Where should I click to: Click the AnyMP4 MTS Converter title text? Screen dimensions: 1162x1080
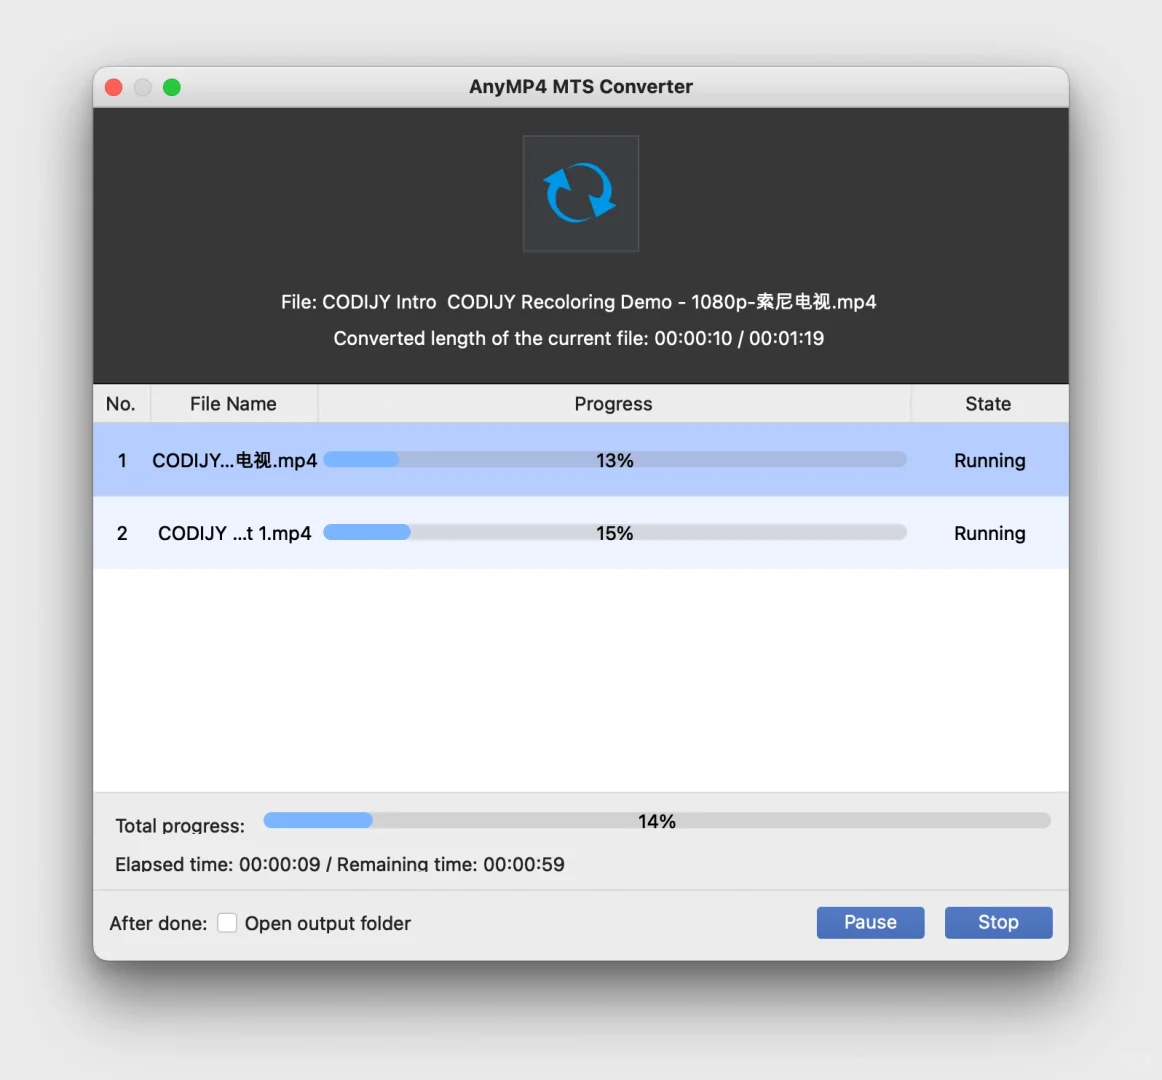point(580,86)
